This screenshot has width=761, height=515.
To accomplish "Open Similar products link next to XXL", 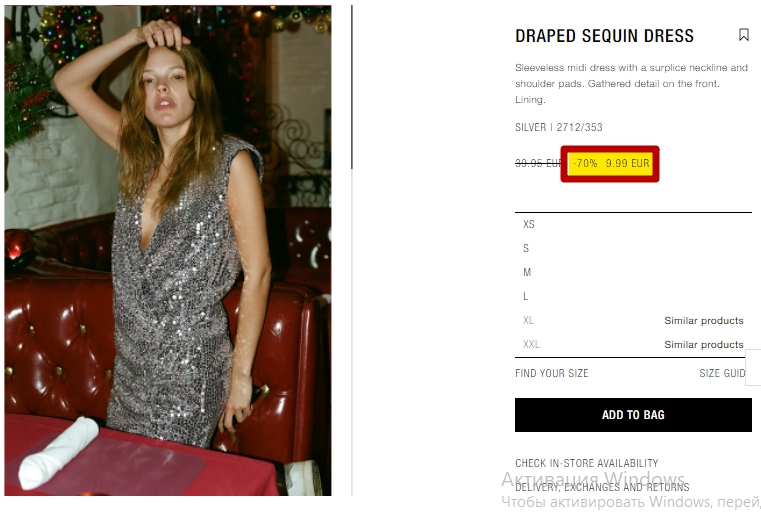I will (704, 344).
